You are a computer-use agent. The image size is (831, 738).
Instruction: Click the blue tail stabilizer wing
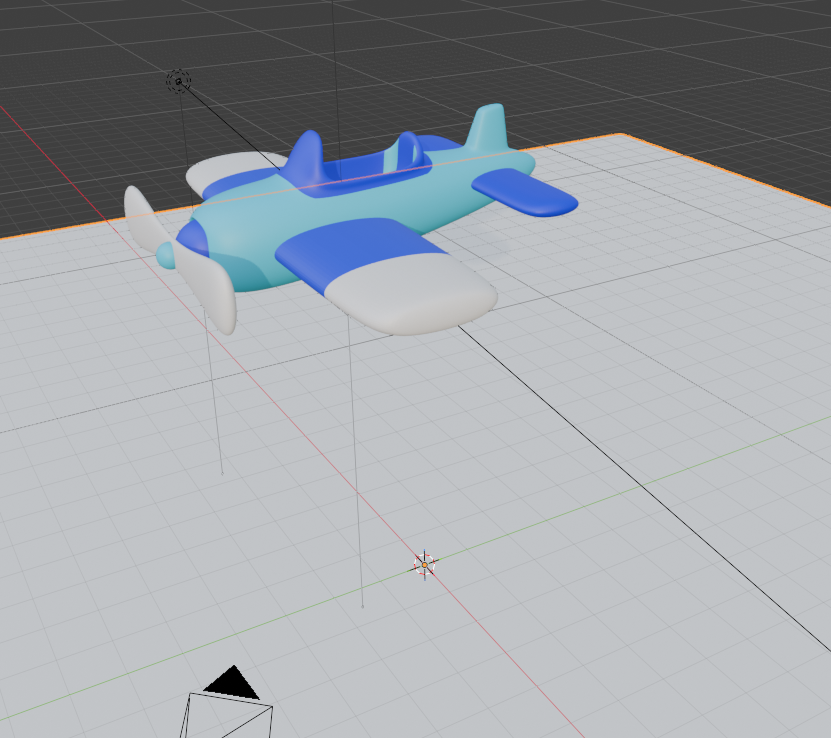point(524,192)
